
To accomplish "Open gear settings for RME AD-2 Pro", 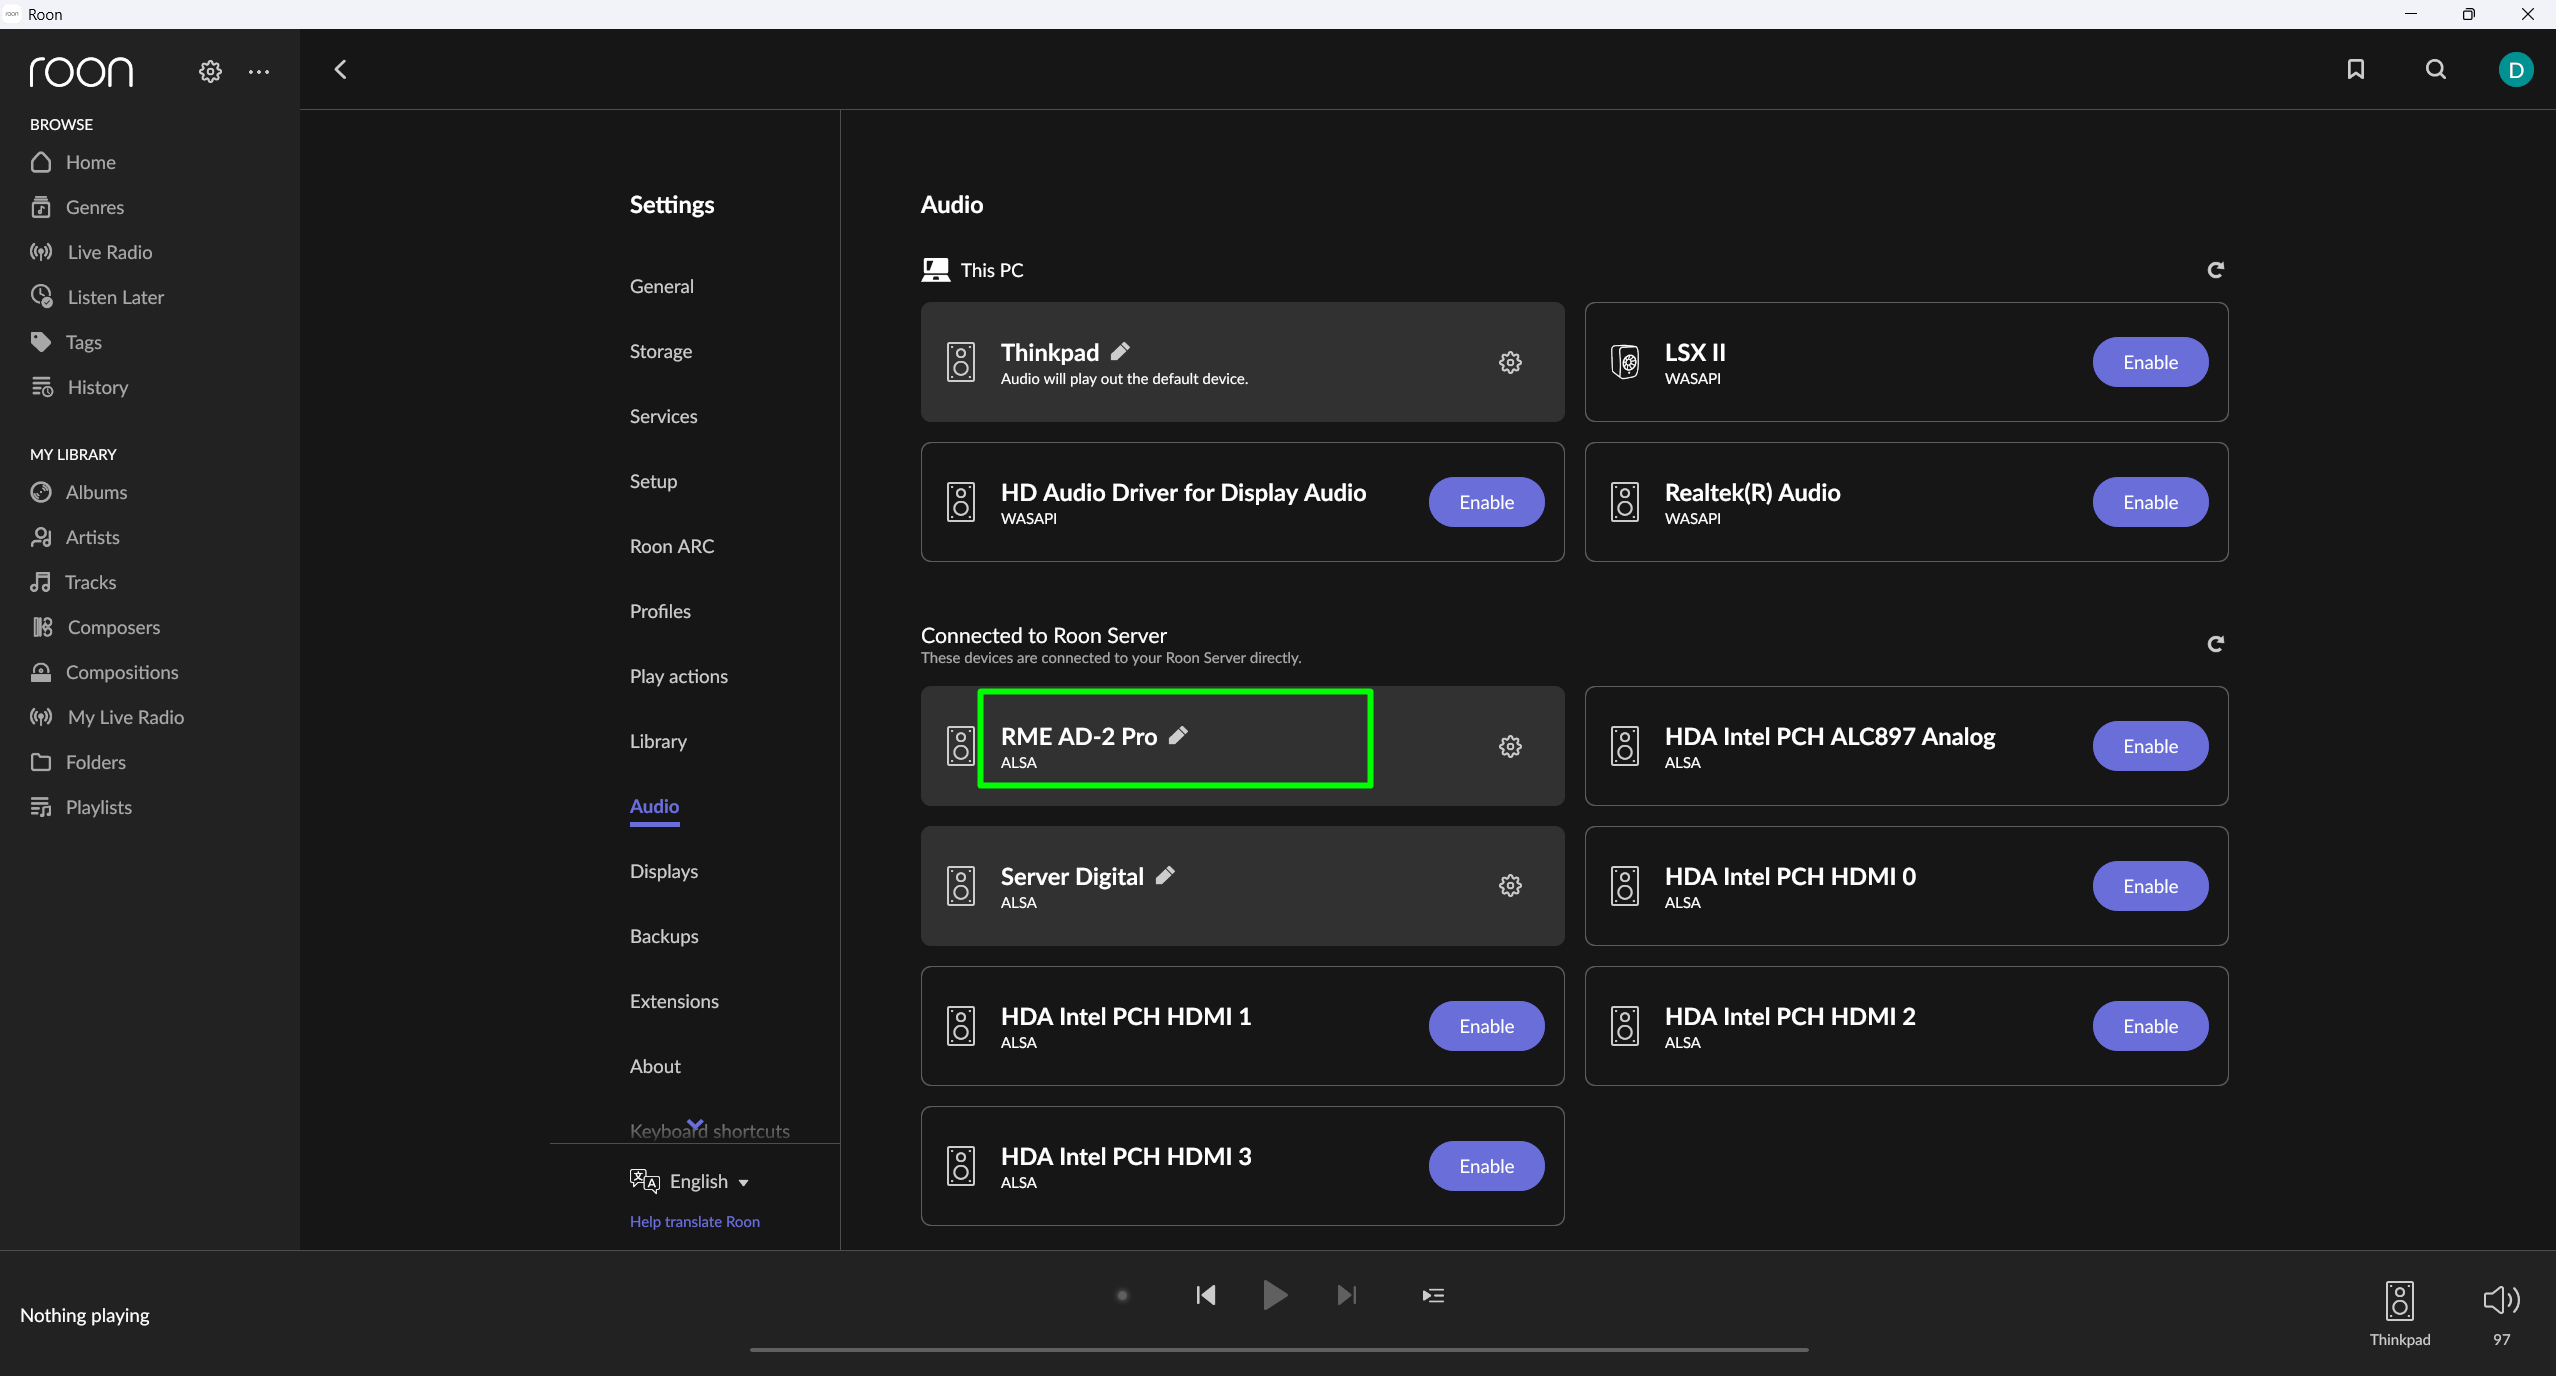I will 1510,746.
